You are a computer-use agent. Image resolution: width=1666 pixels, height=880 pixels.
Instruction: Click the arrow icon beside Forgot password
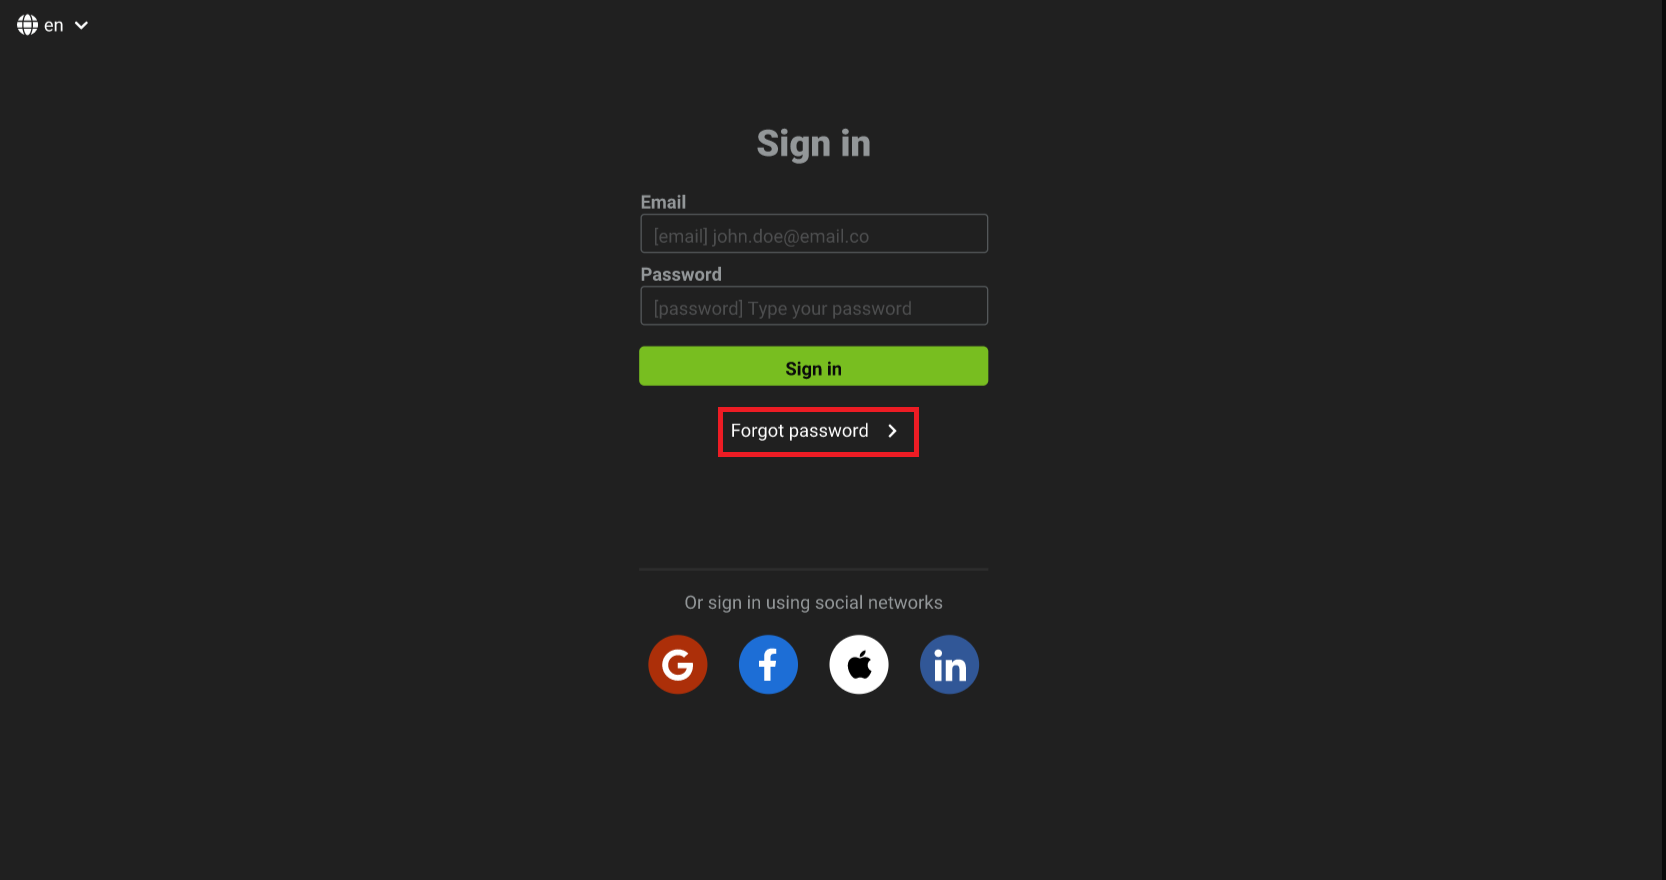point(893,431)
